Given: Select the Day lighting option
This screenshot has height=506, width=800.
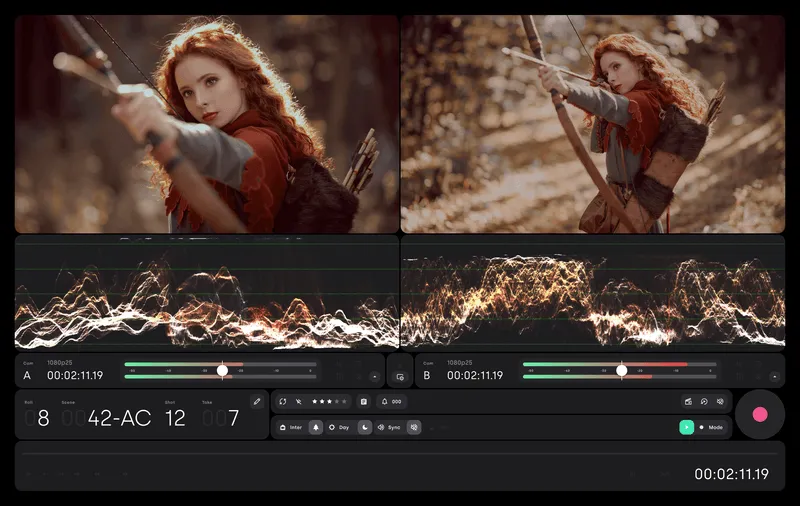Looking at the screenshot, I should tap(339, 427).
